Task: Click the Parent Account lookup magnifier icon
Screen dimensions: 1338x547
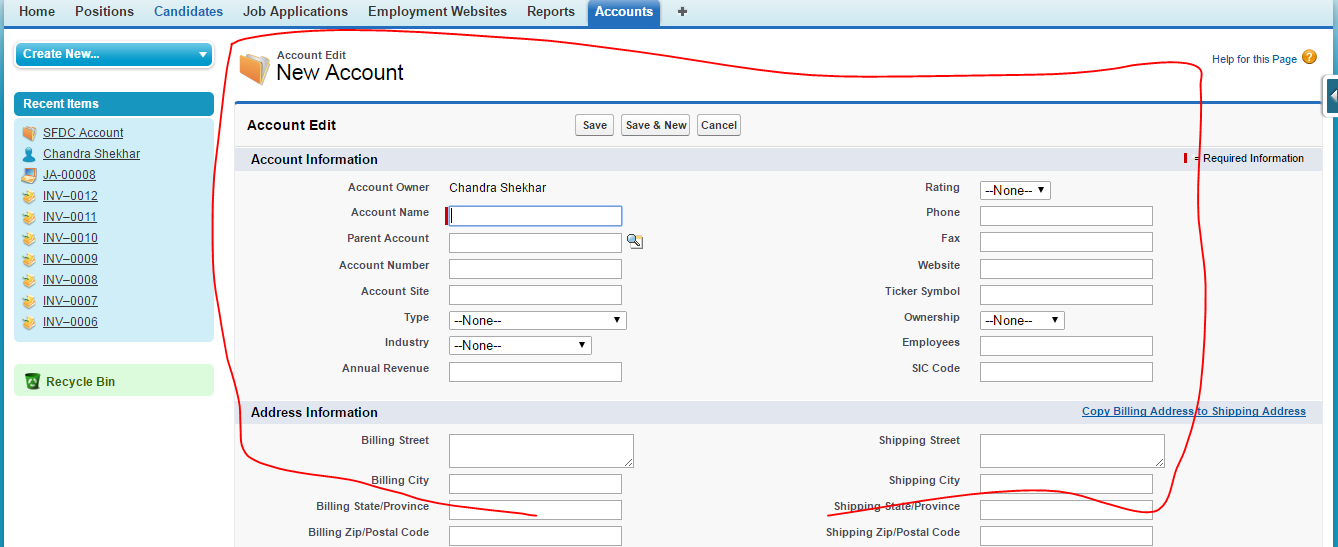Action: 634,241
